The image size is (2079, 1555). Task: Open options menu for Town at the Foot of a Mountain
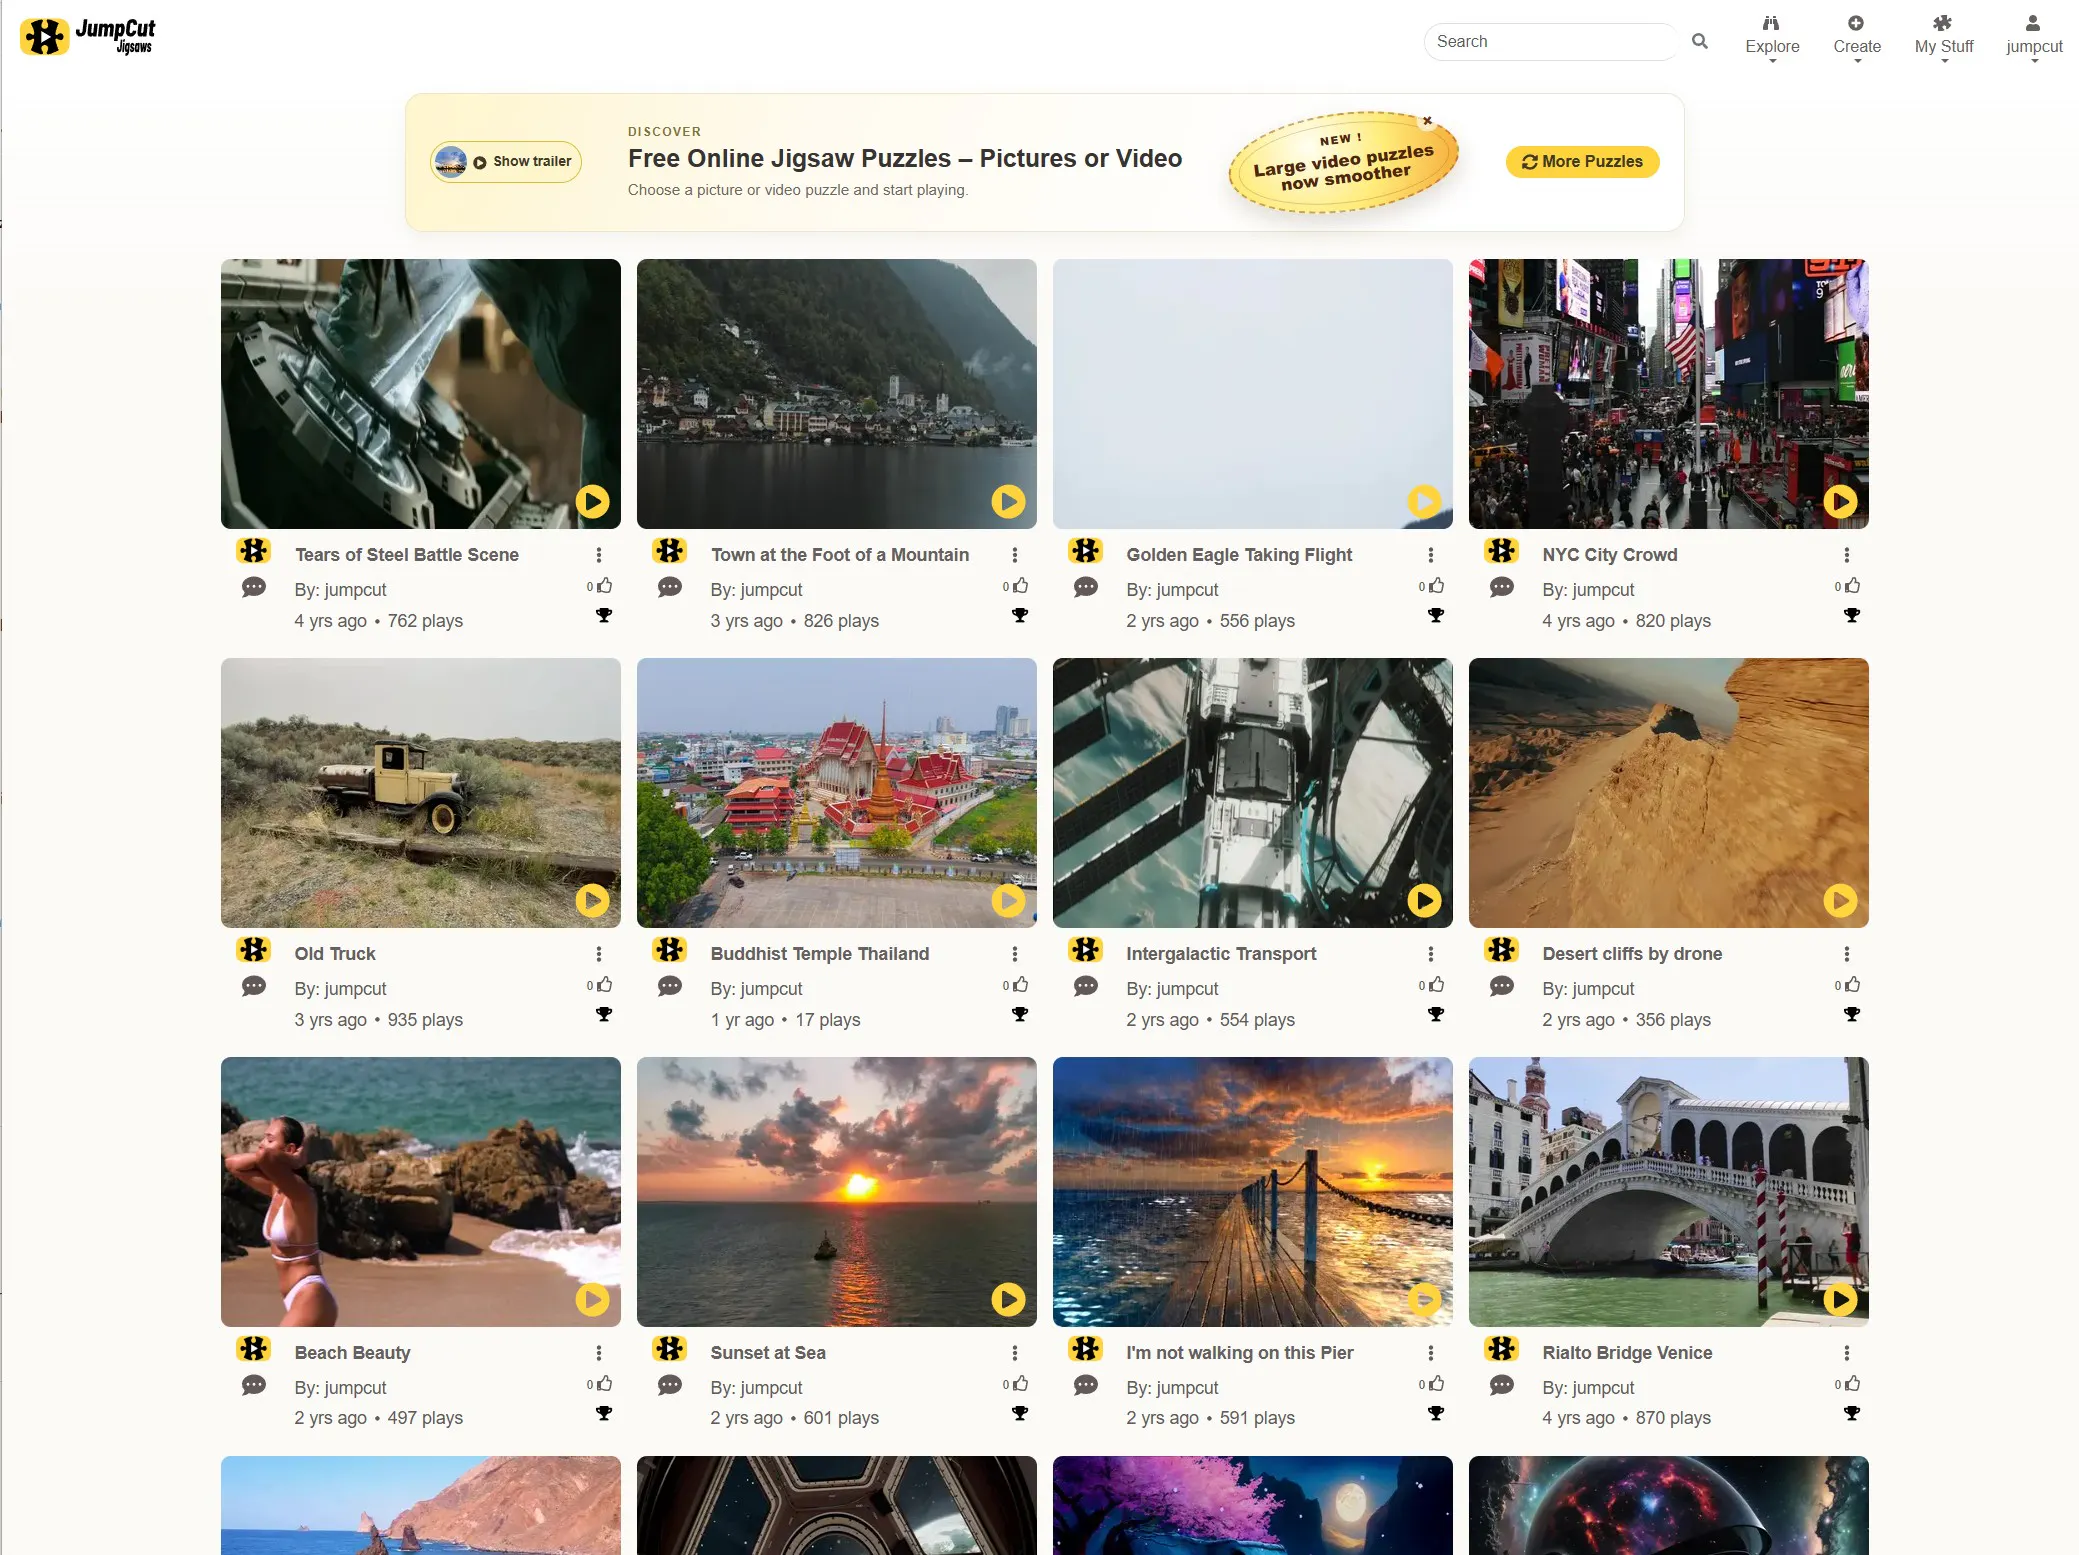click(1014, 555)
